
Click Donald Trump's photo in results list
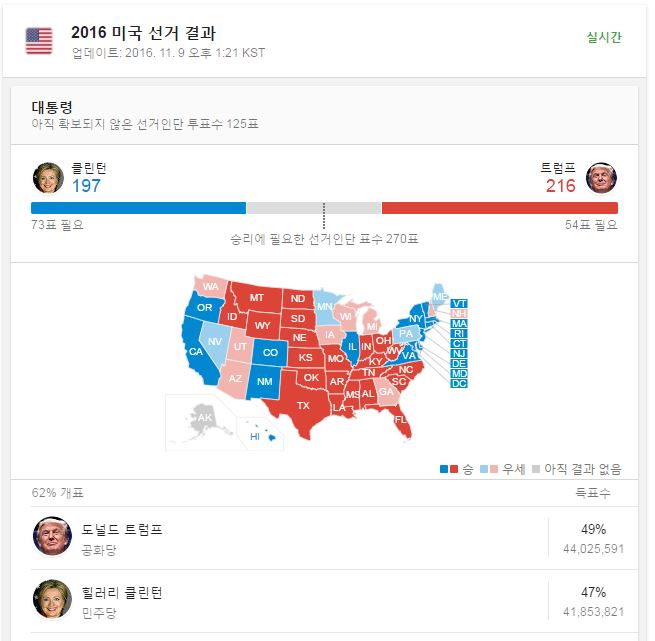[x=52, y=537]
